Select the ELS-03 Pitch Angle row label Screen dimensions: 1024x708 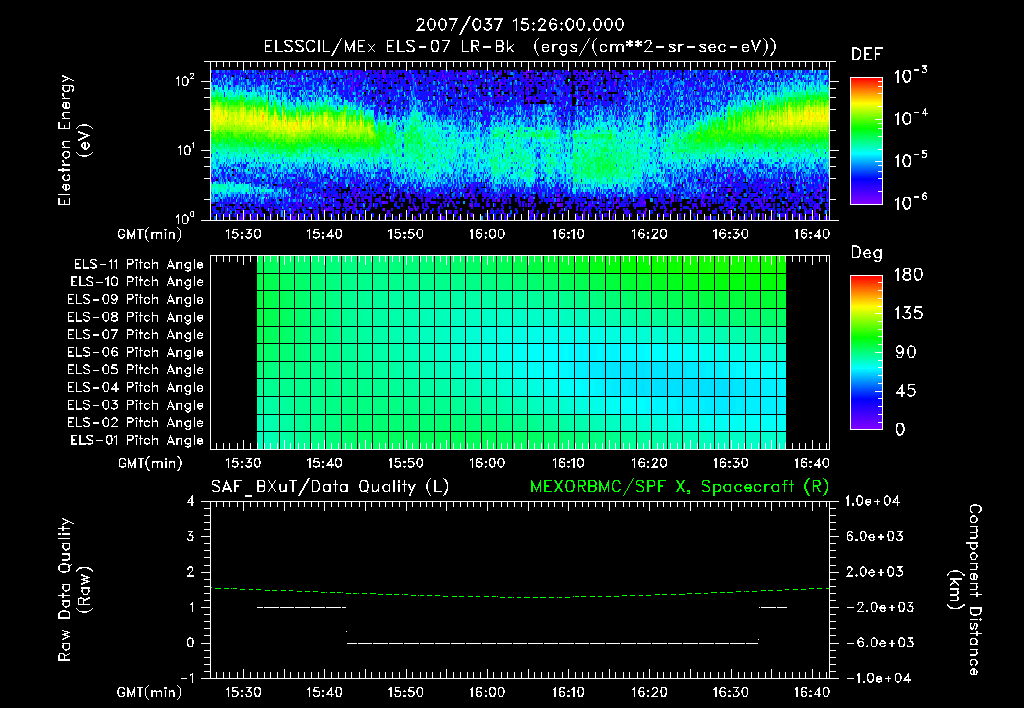pos(136,405)
